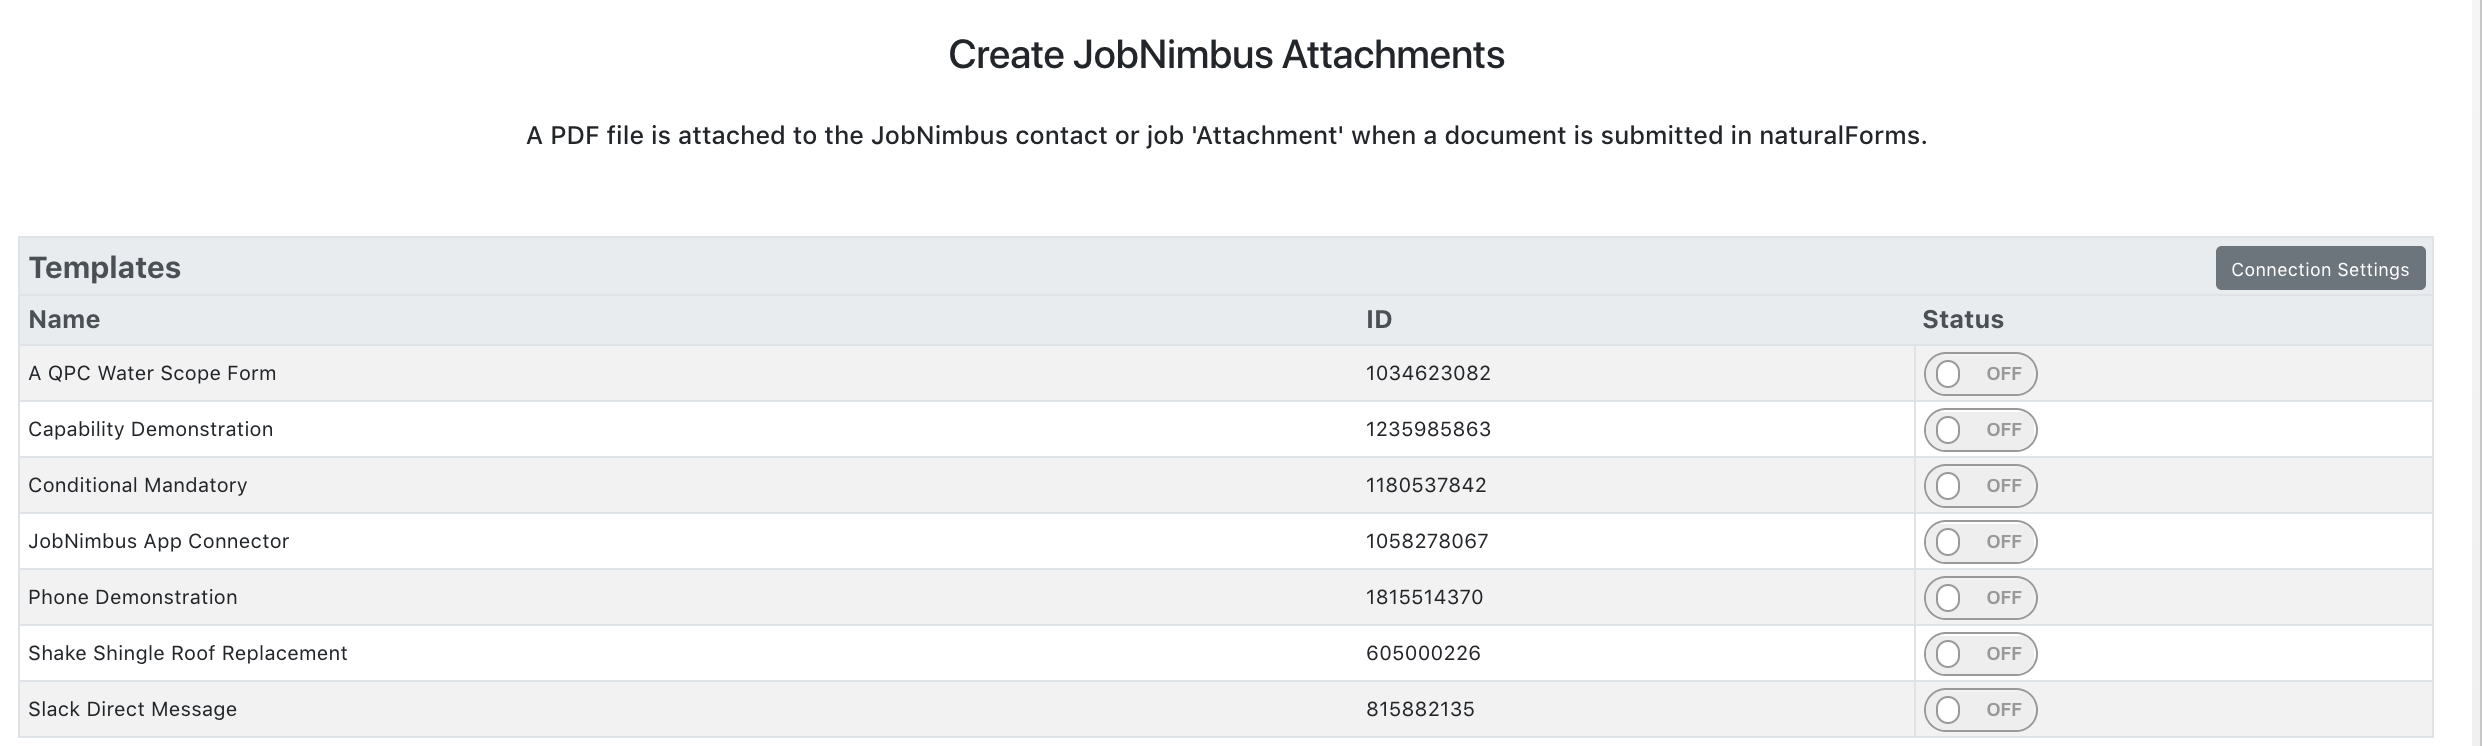Click template ID 1034623082

click(x=1428, y=373)
